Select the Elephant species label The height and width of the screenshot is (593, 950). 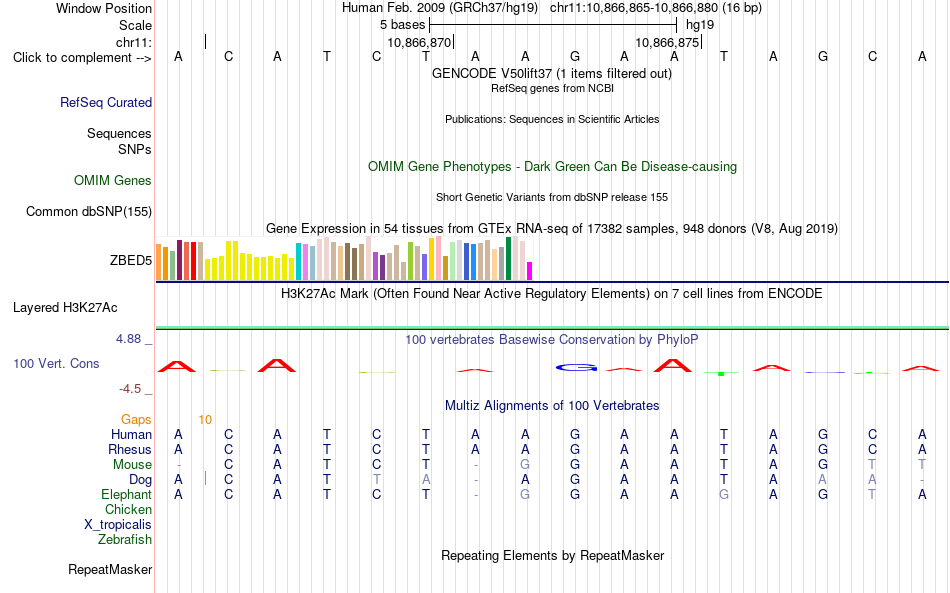click(127, 495)
